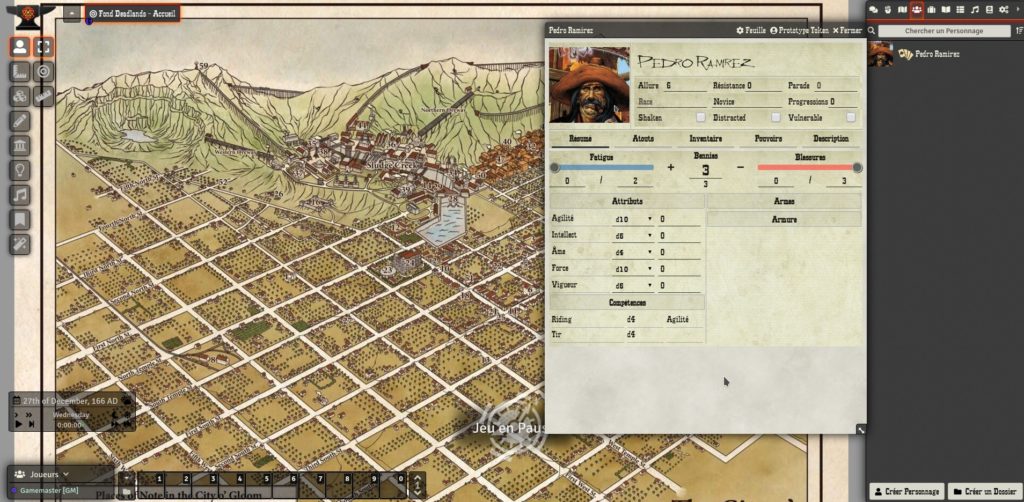The width and height of the screenshot is (1024, 502).
Task: Switch to the Atouts tab
Action: pyautogui.click(x=643, y=139)
